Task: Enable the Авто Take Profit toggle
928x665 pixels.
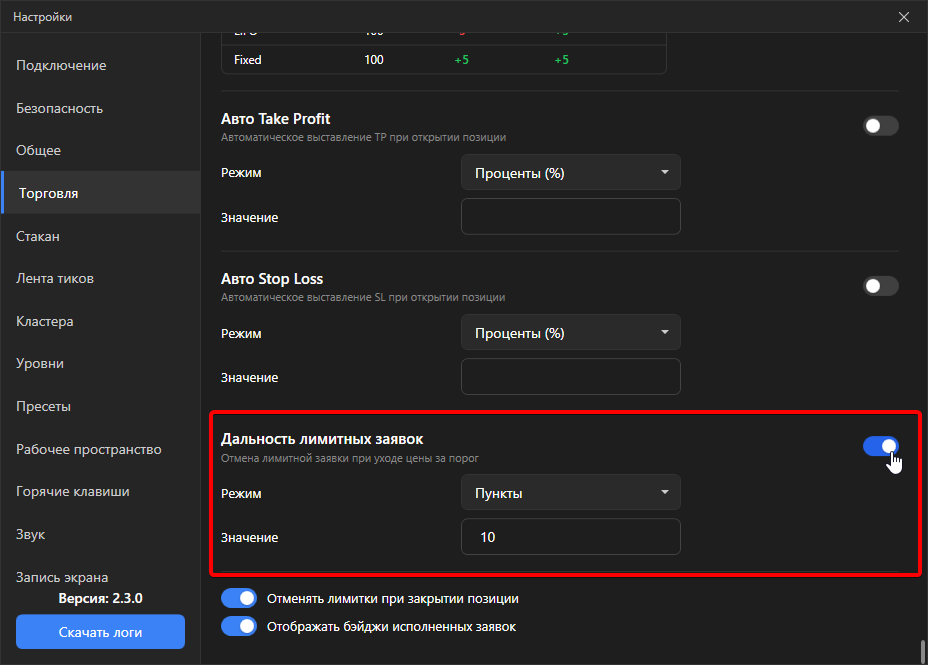Action: [x=881, y=125]
